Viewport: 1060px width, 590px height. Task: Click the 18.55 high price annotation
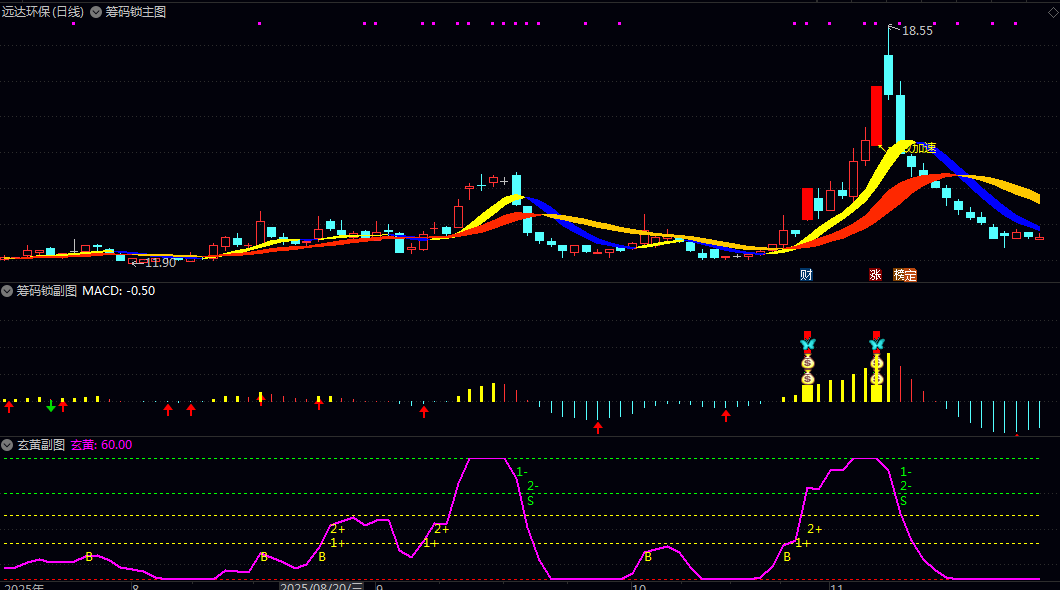coord(916,31)
